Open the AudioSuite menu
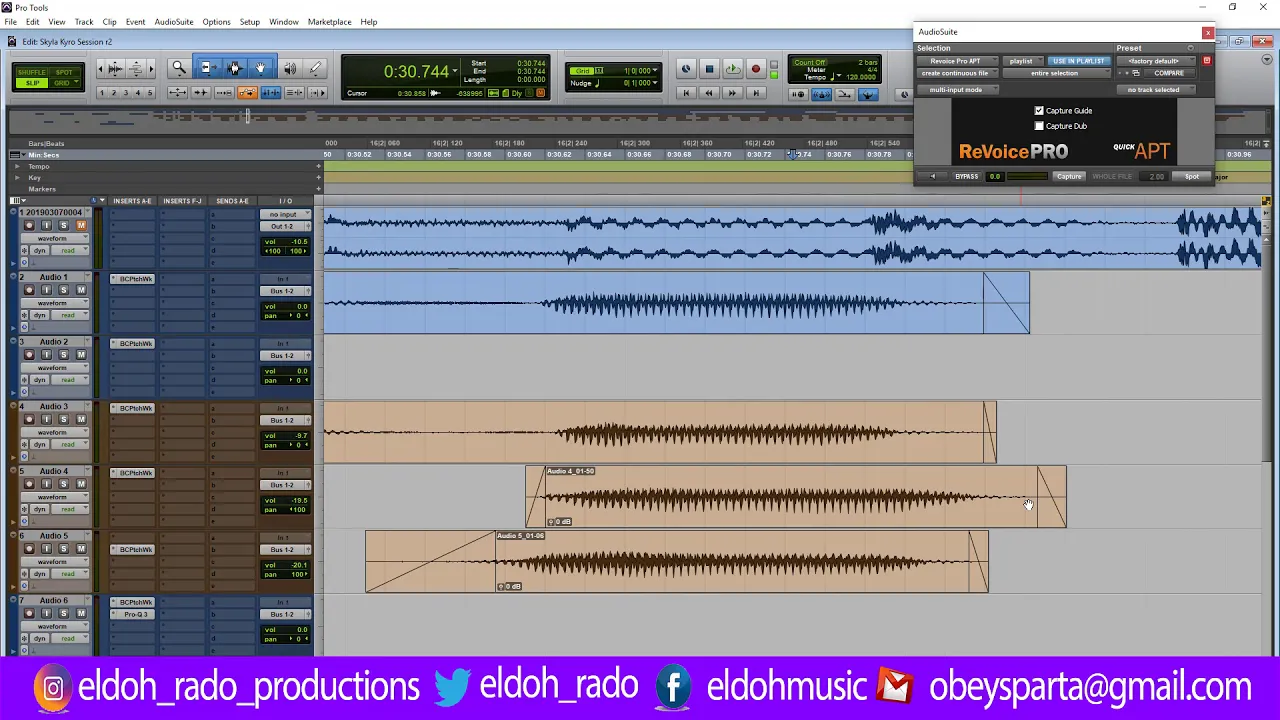This screenshot has width=1280, height=720. point(174,22)
